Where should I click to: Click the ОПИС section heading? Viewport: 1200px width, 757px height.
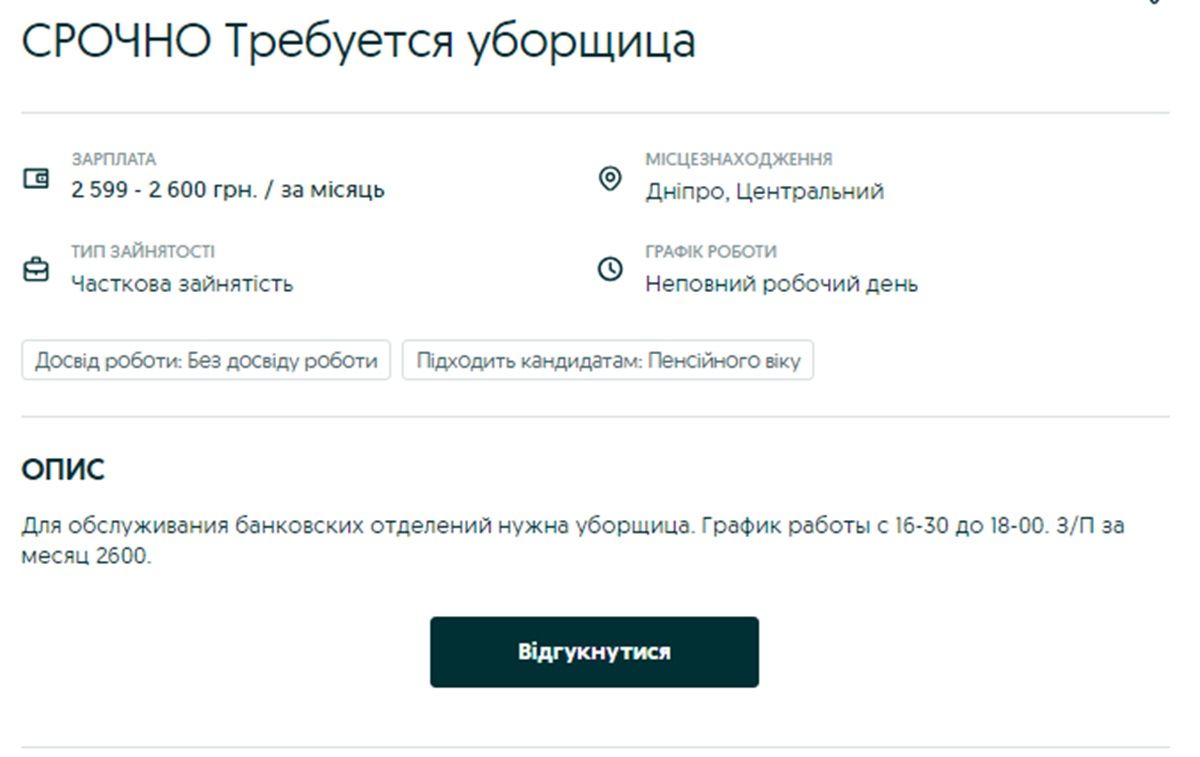click(x=63, y=470)
